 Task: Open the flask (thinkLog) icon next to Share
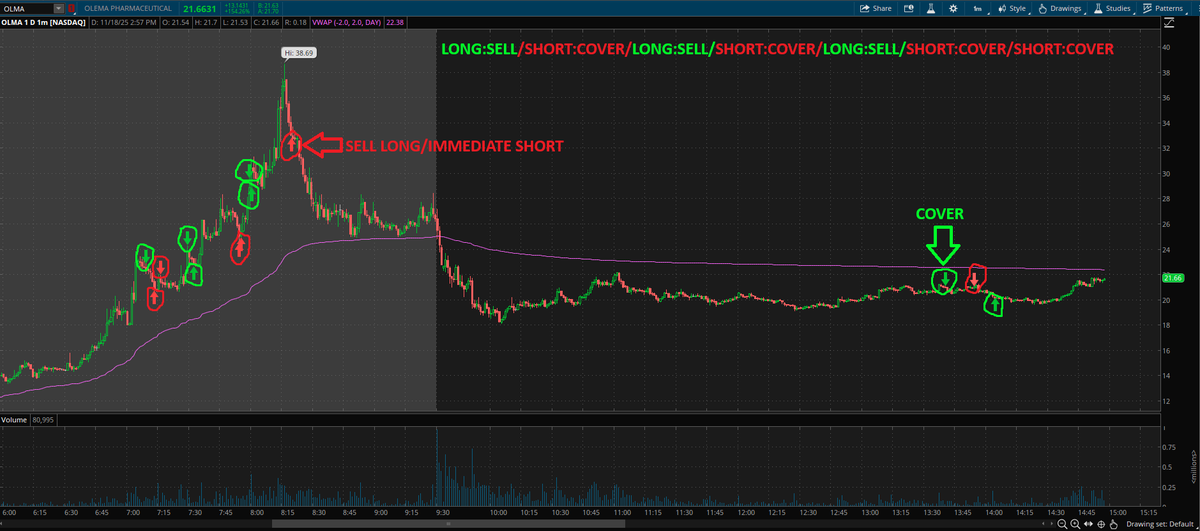click(931, 8)
